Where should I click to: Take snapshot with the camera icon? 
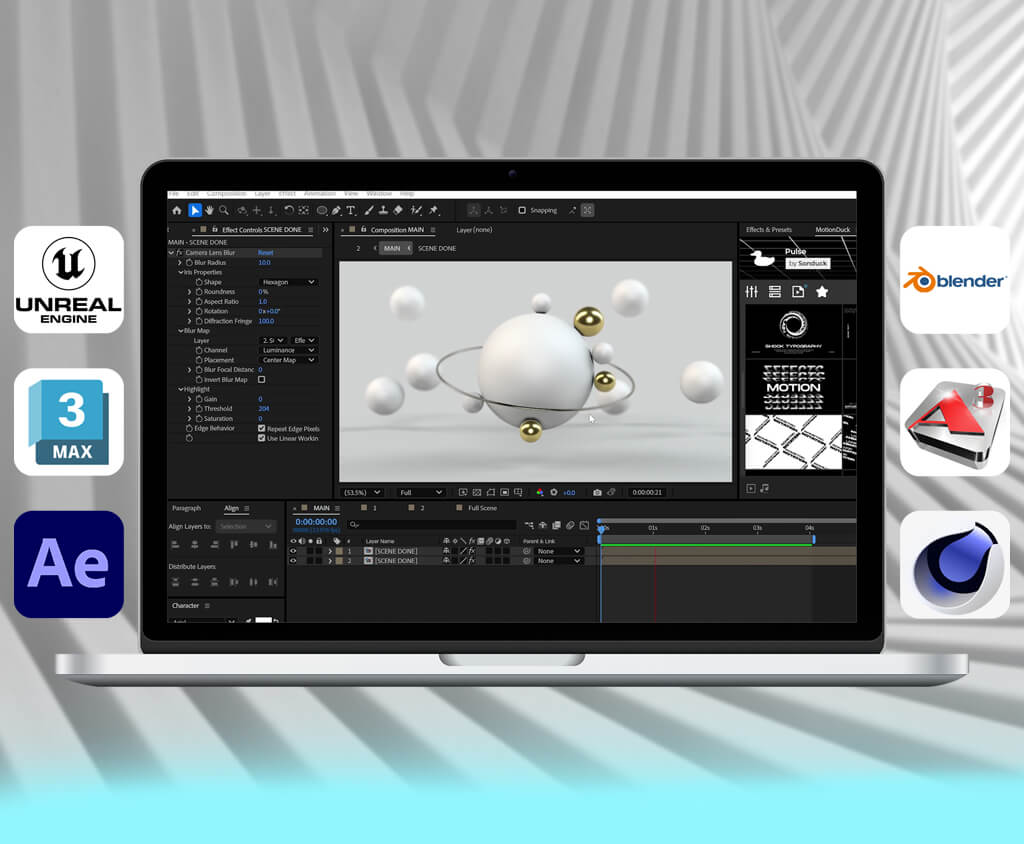tap(597, 493)
